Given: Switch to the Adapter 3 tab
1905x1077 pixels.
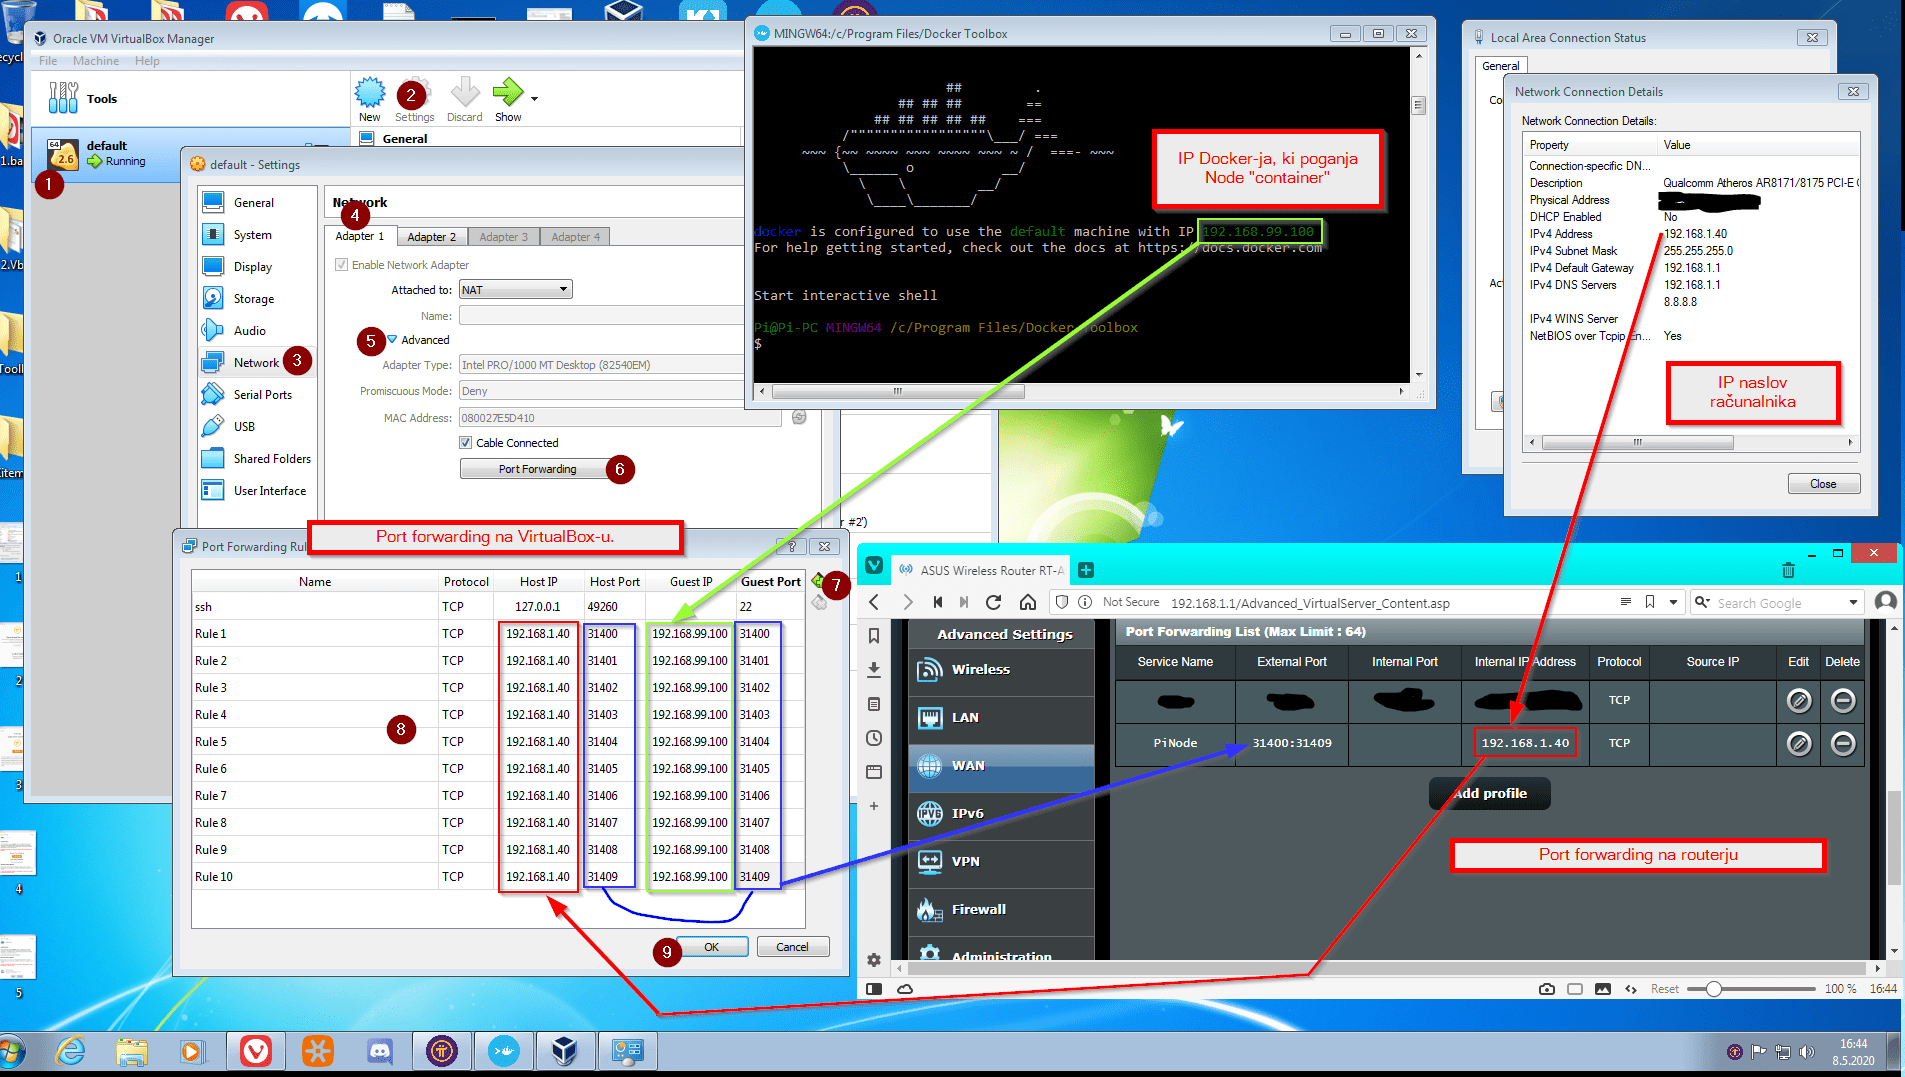Looking at the screenshot, I should click(504, 237).
